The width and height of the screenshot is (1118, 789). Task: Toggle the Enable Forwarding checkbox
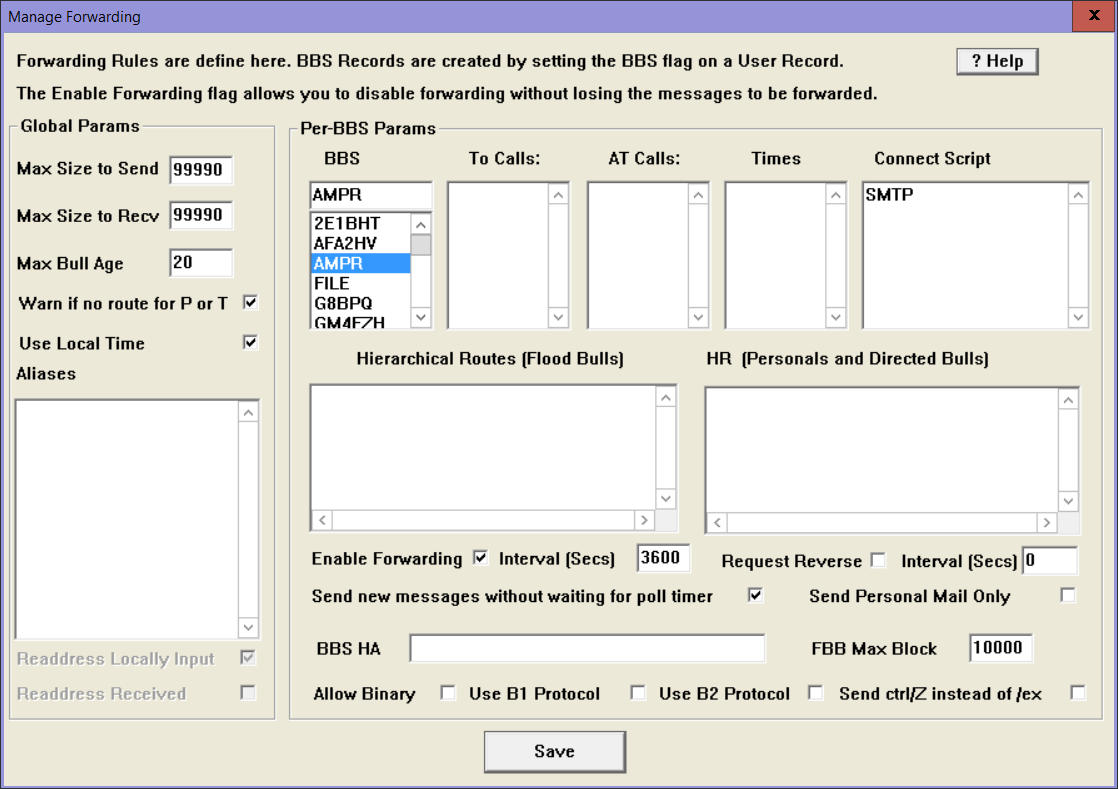point(480,558)
